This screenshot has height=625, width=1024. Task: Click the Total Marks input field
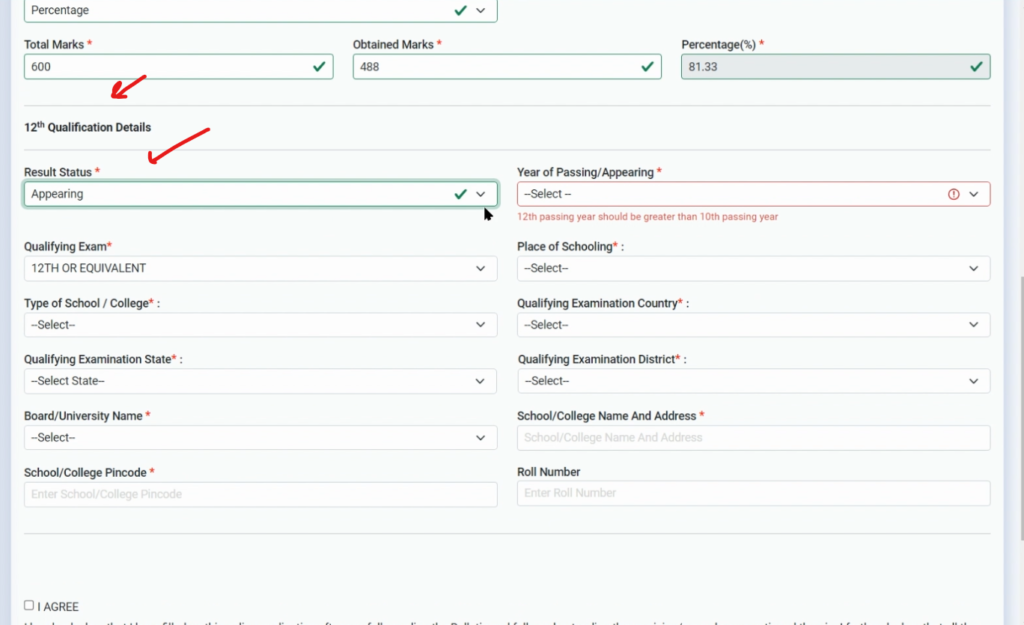point(165,67)
